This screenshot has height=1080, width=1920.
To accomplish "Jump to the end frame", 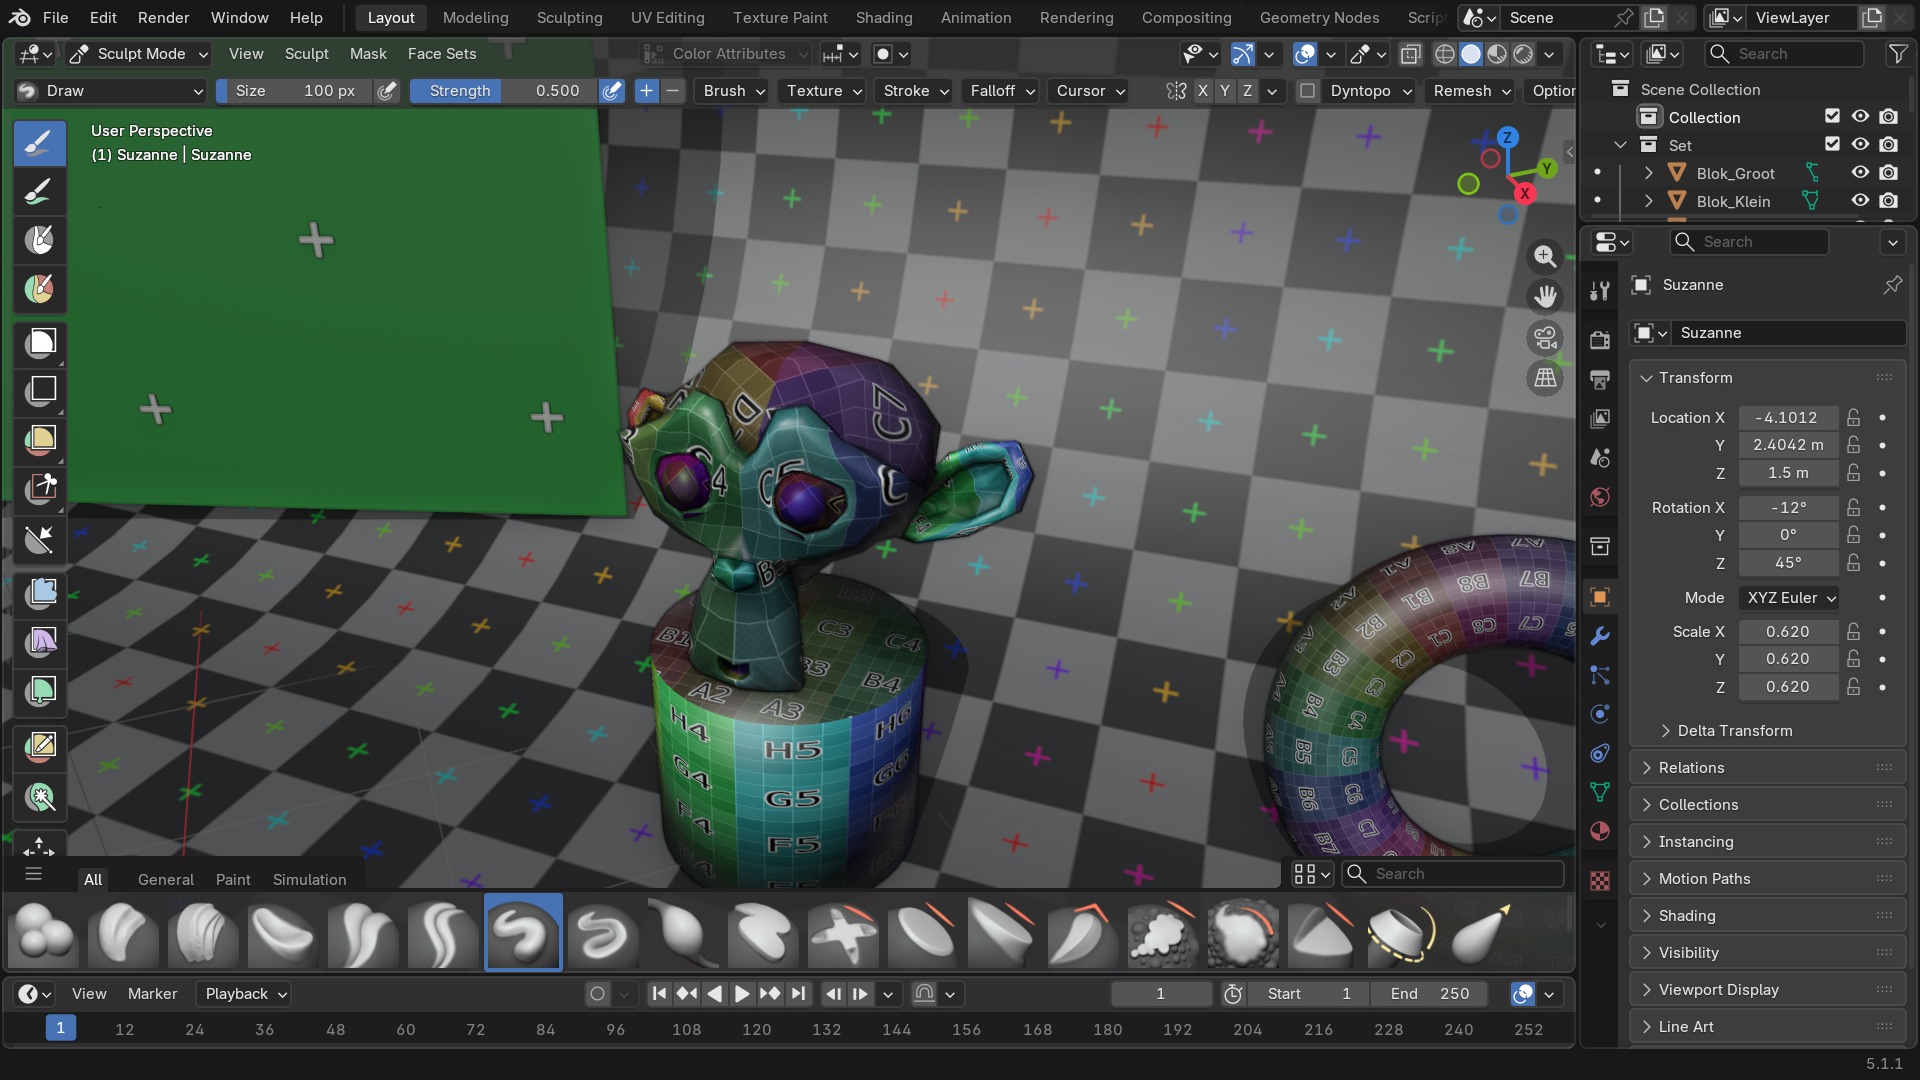I will pos(797,994).
